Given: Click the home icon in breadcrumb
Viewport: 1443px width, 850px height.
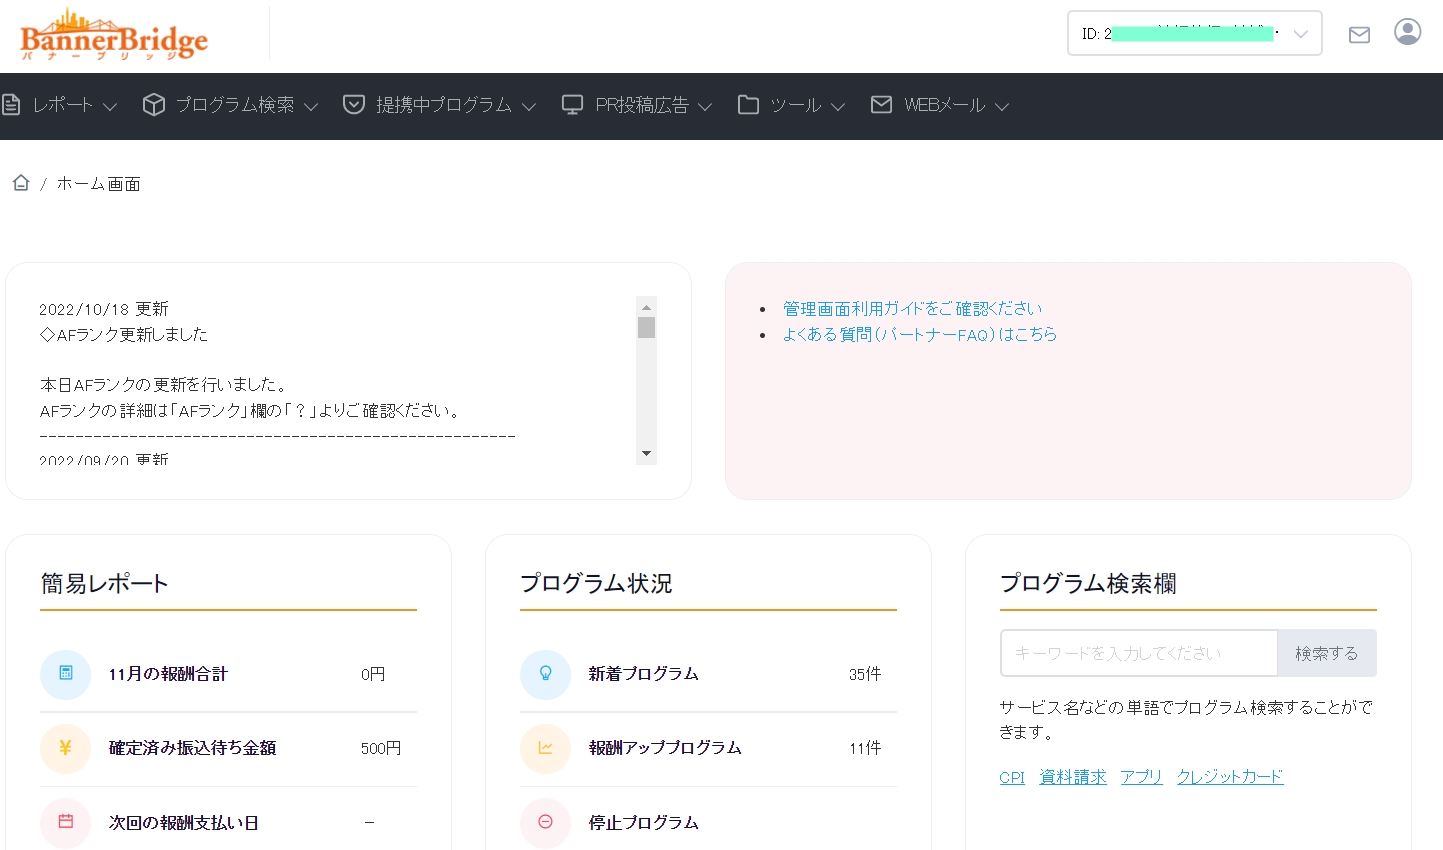Looking at the screenshot, I should (21, 182).
